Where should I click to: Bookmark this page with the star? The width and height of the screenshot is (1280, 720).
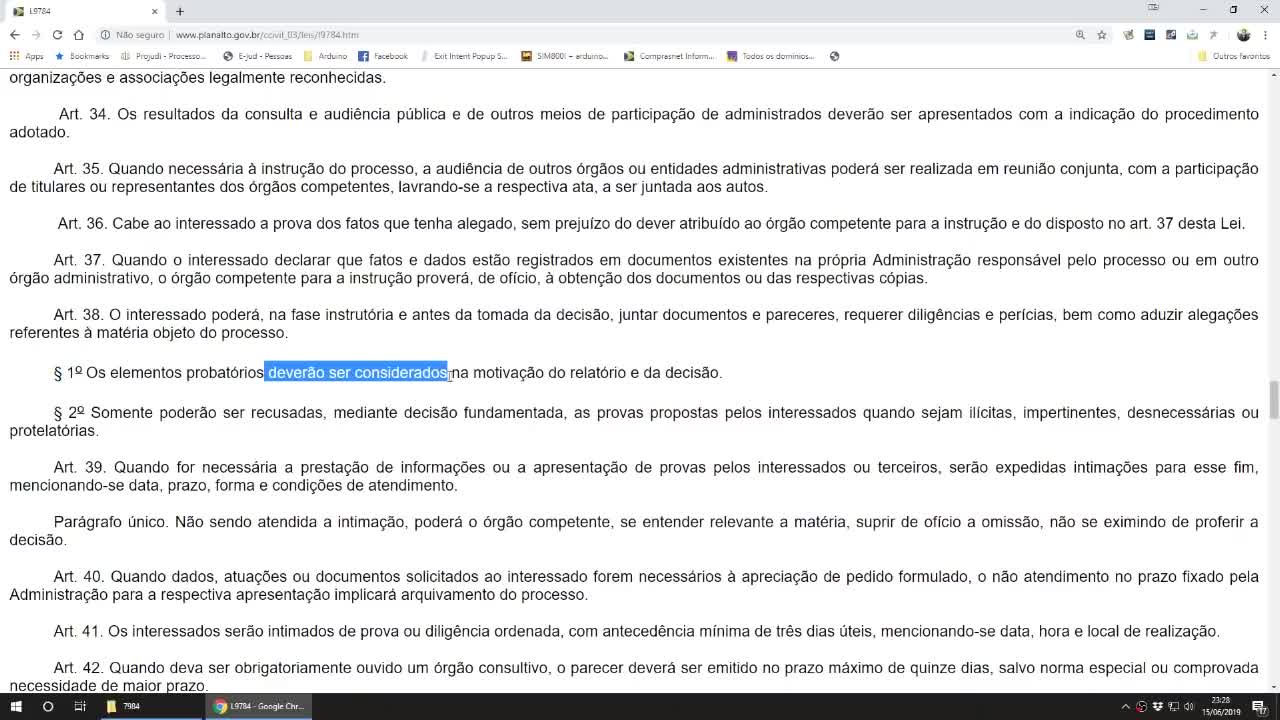coord(1102,35)
